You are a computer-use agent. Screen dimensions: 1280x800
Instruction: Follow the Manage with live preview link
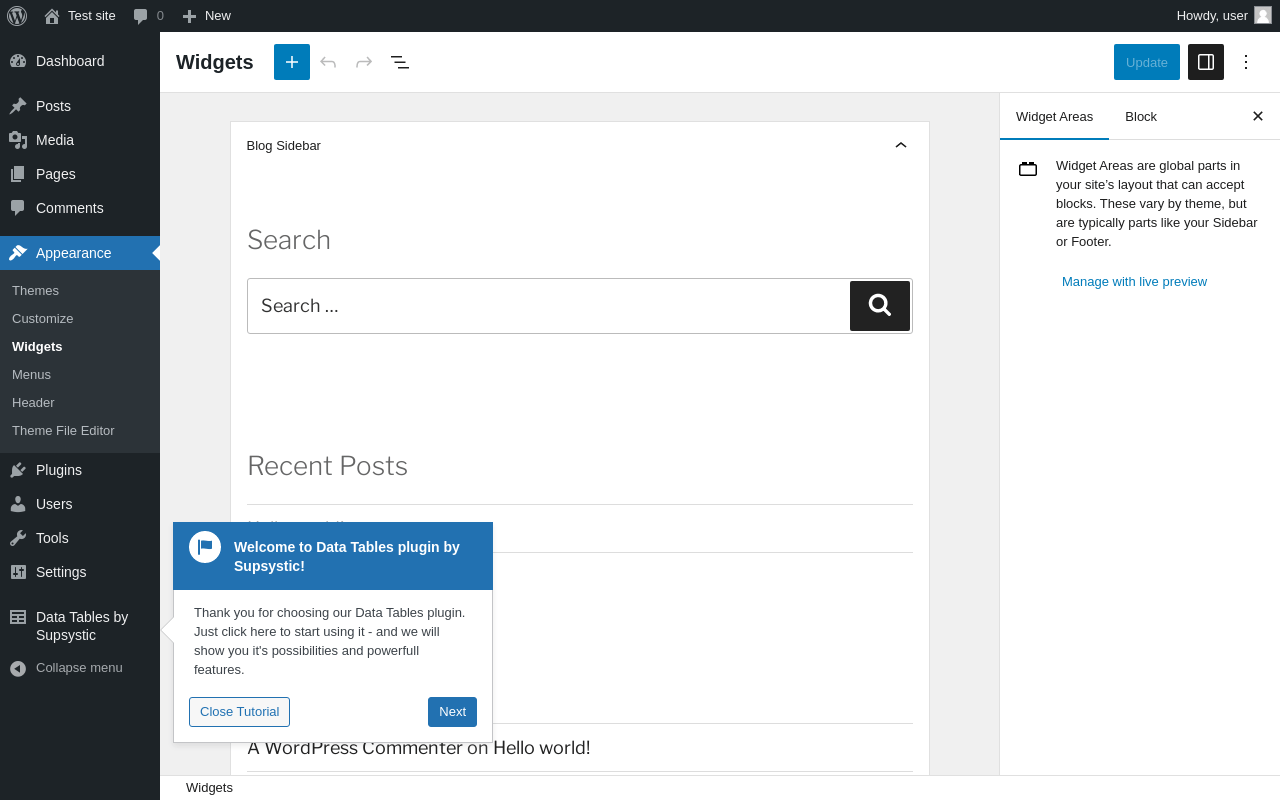[1134, 282]
